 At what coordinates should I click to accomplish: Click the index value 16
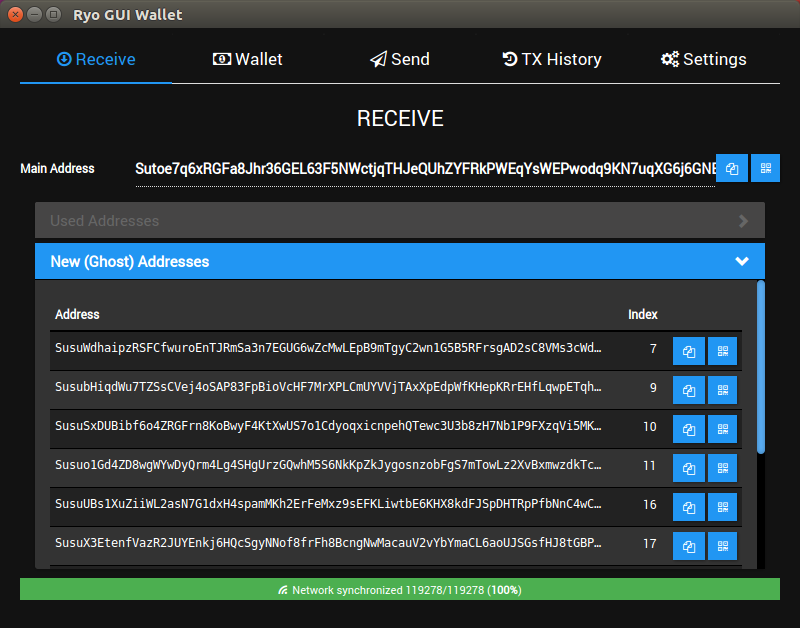[649, 505]
